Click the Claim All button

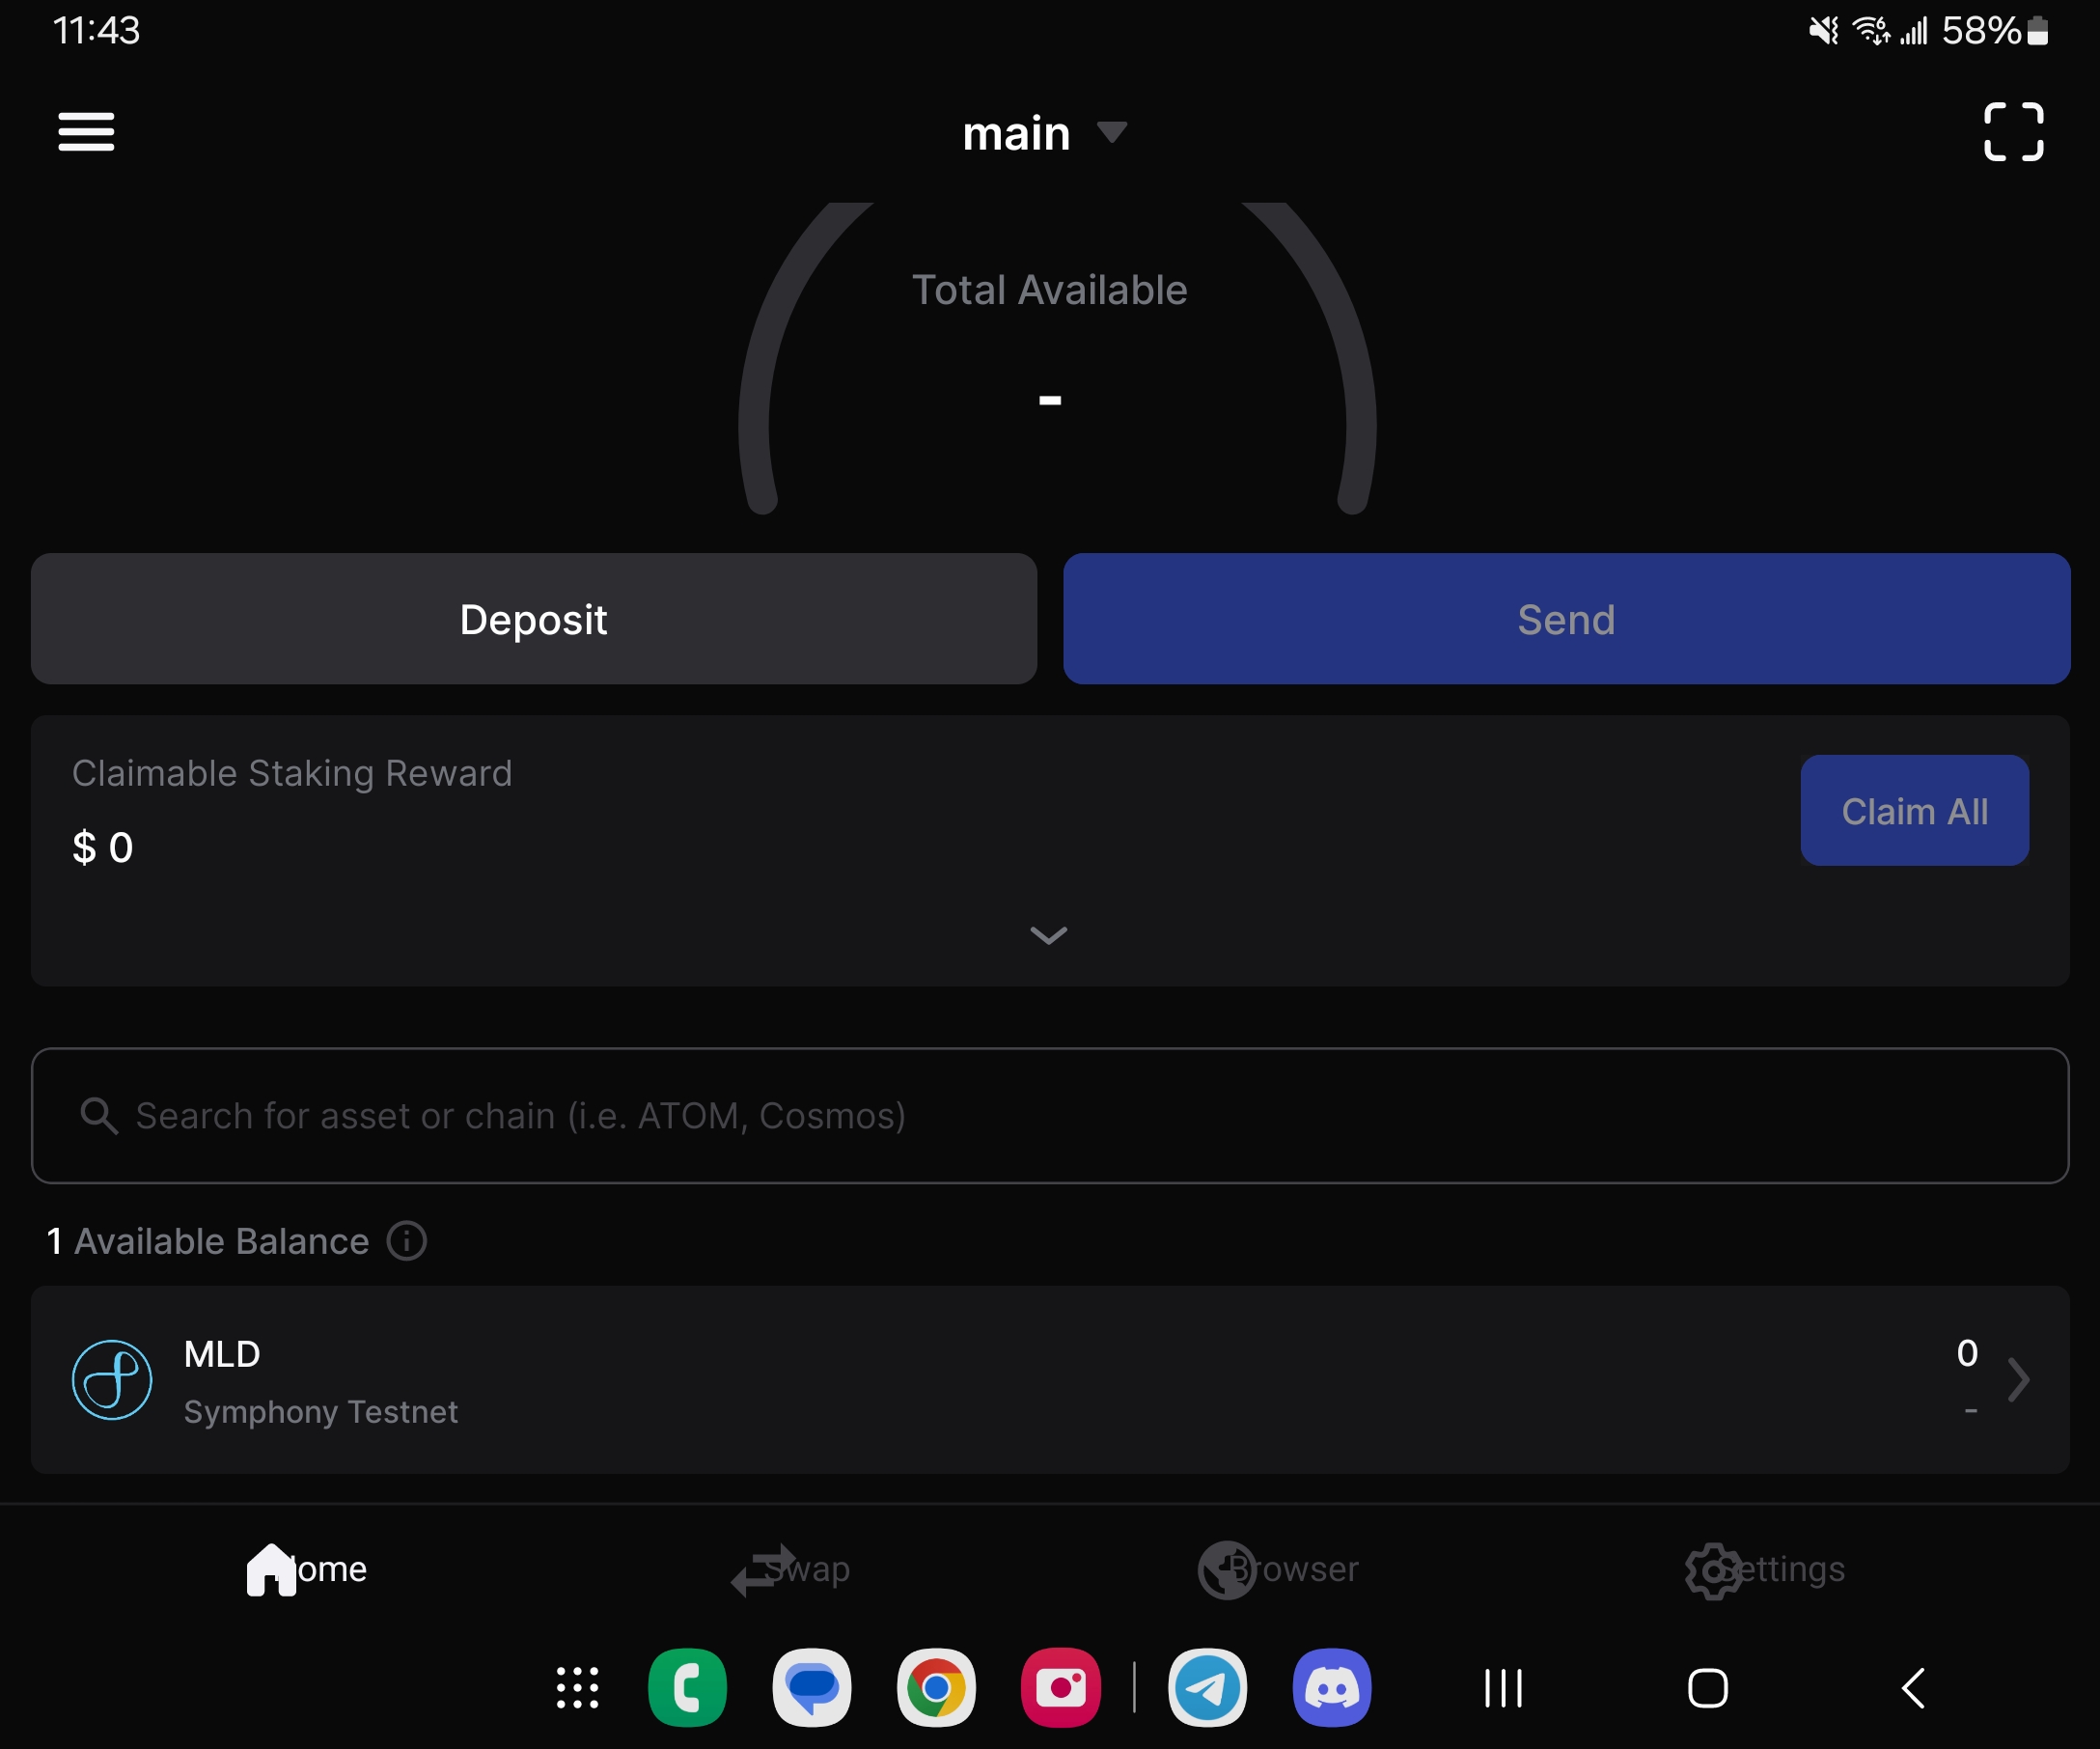point(1914,811)
